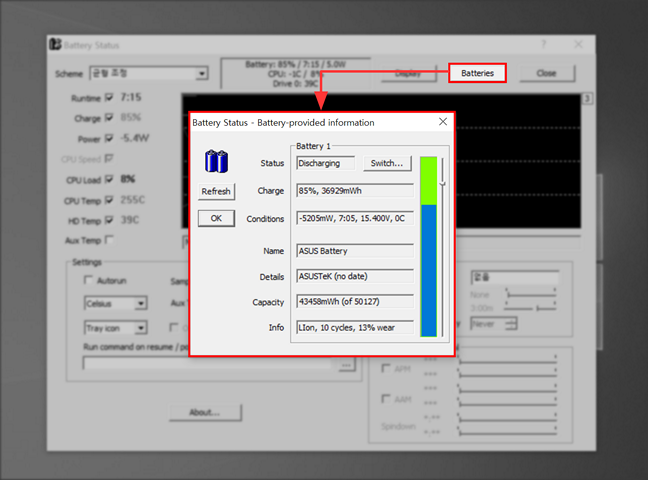The image size is (648, 480).
Task: Refresh the battery information
Action: tap(216, 191)
